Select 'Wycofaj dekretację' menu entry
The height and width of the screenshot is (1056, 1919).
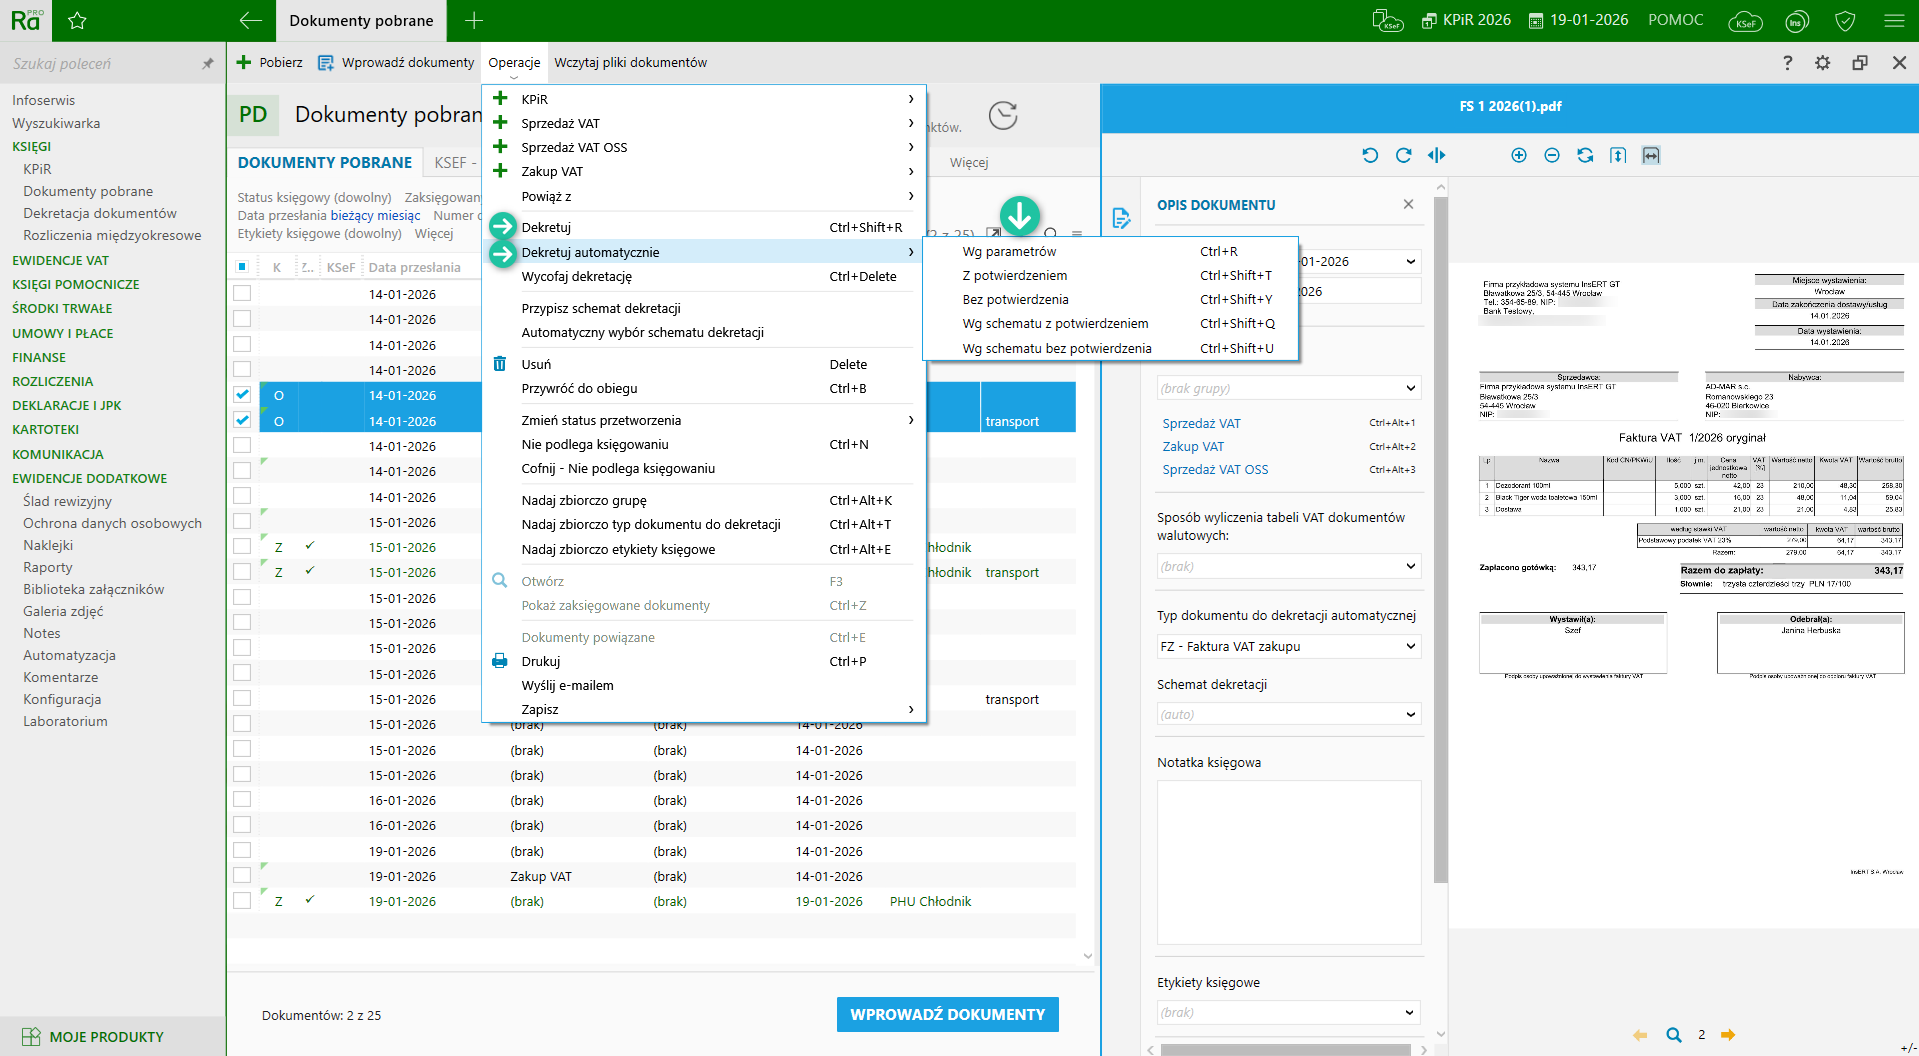pyautogui.click(x=576, y=277)
